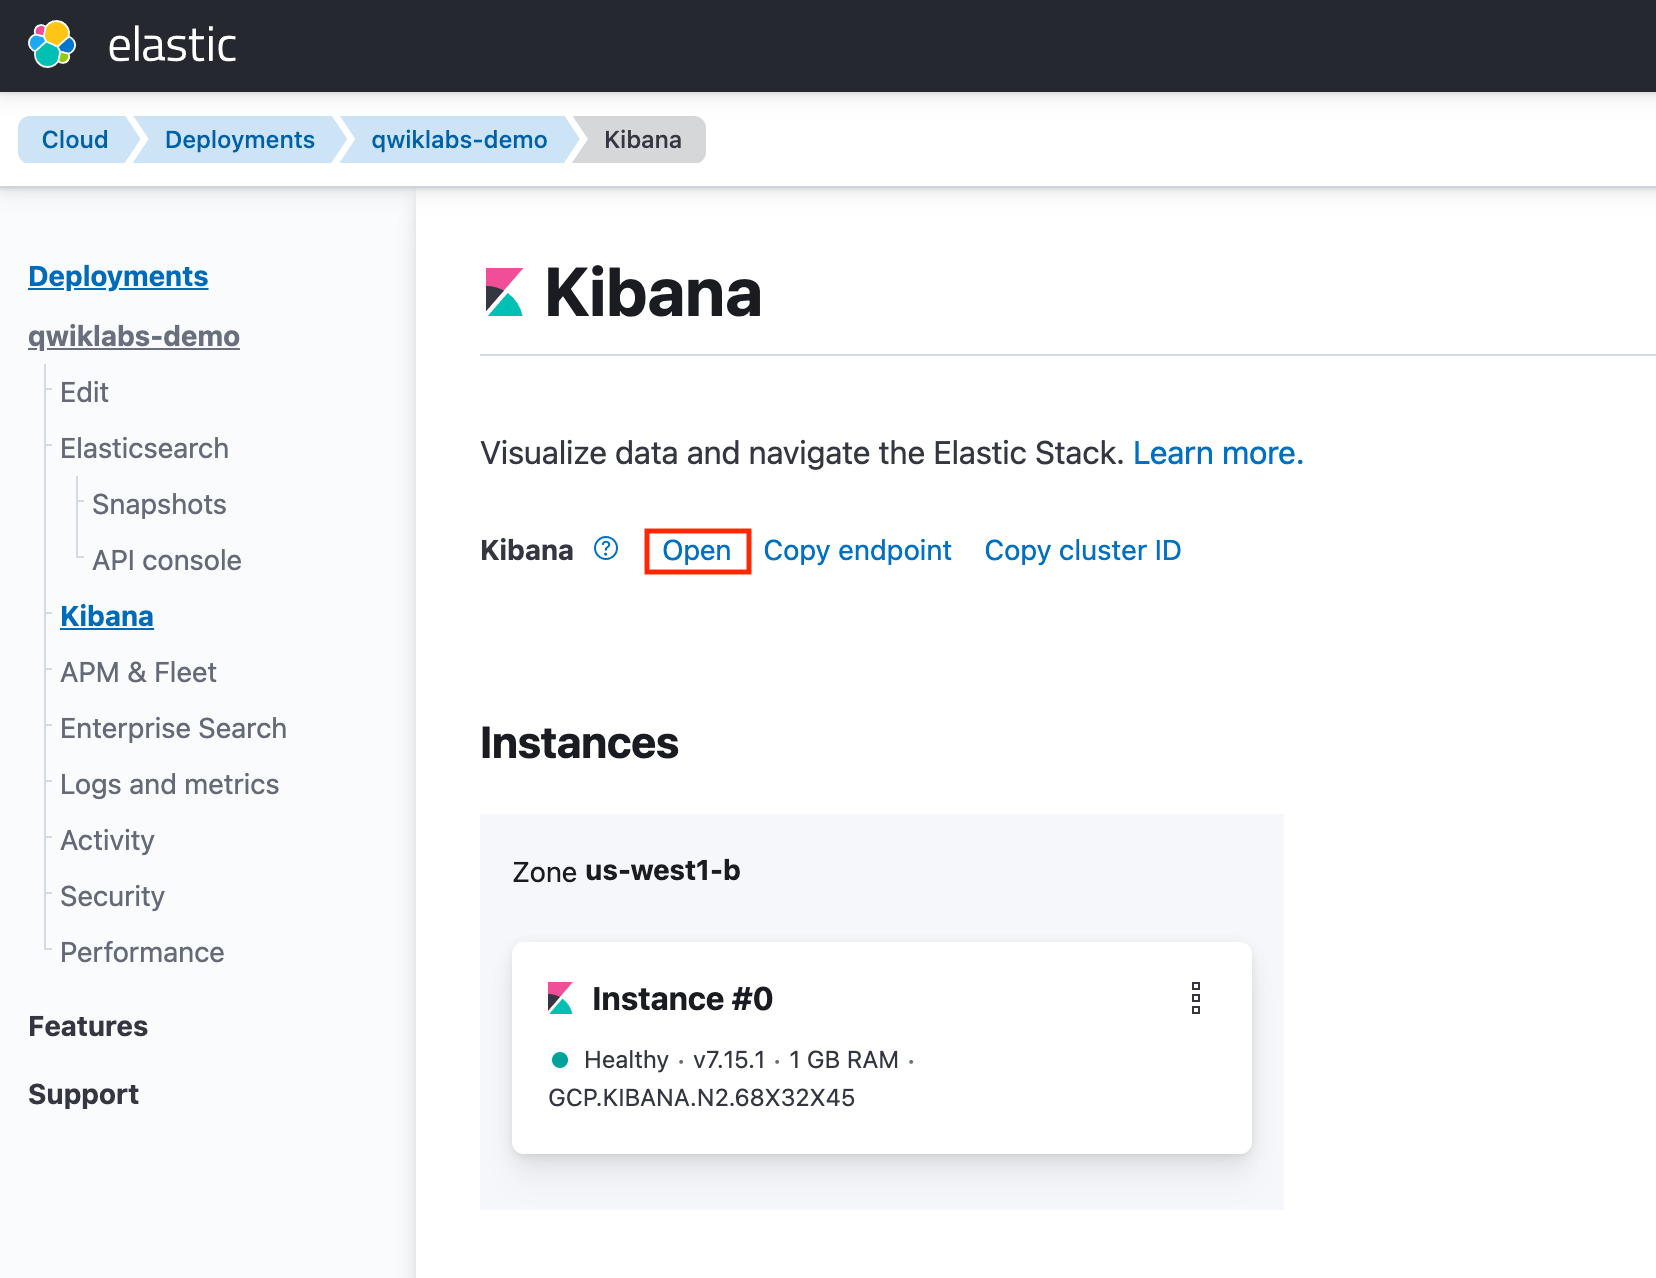This screenshot has width=1656, height=1278.
Task: Copy the Kibana endpoint
Action: 857,551
